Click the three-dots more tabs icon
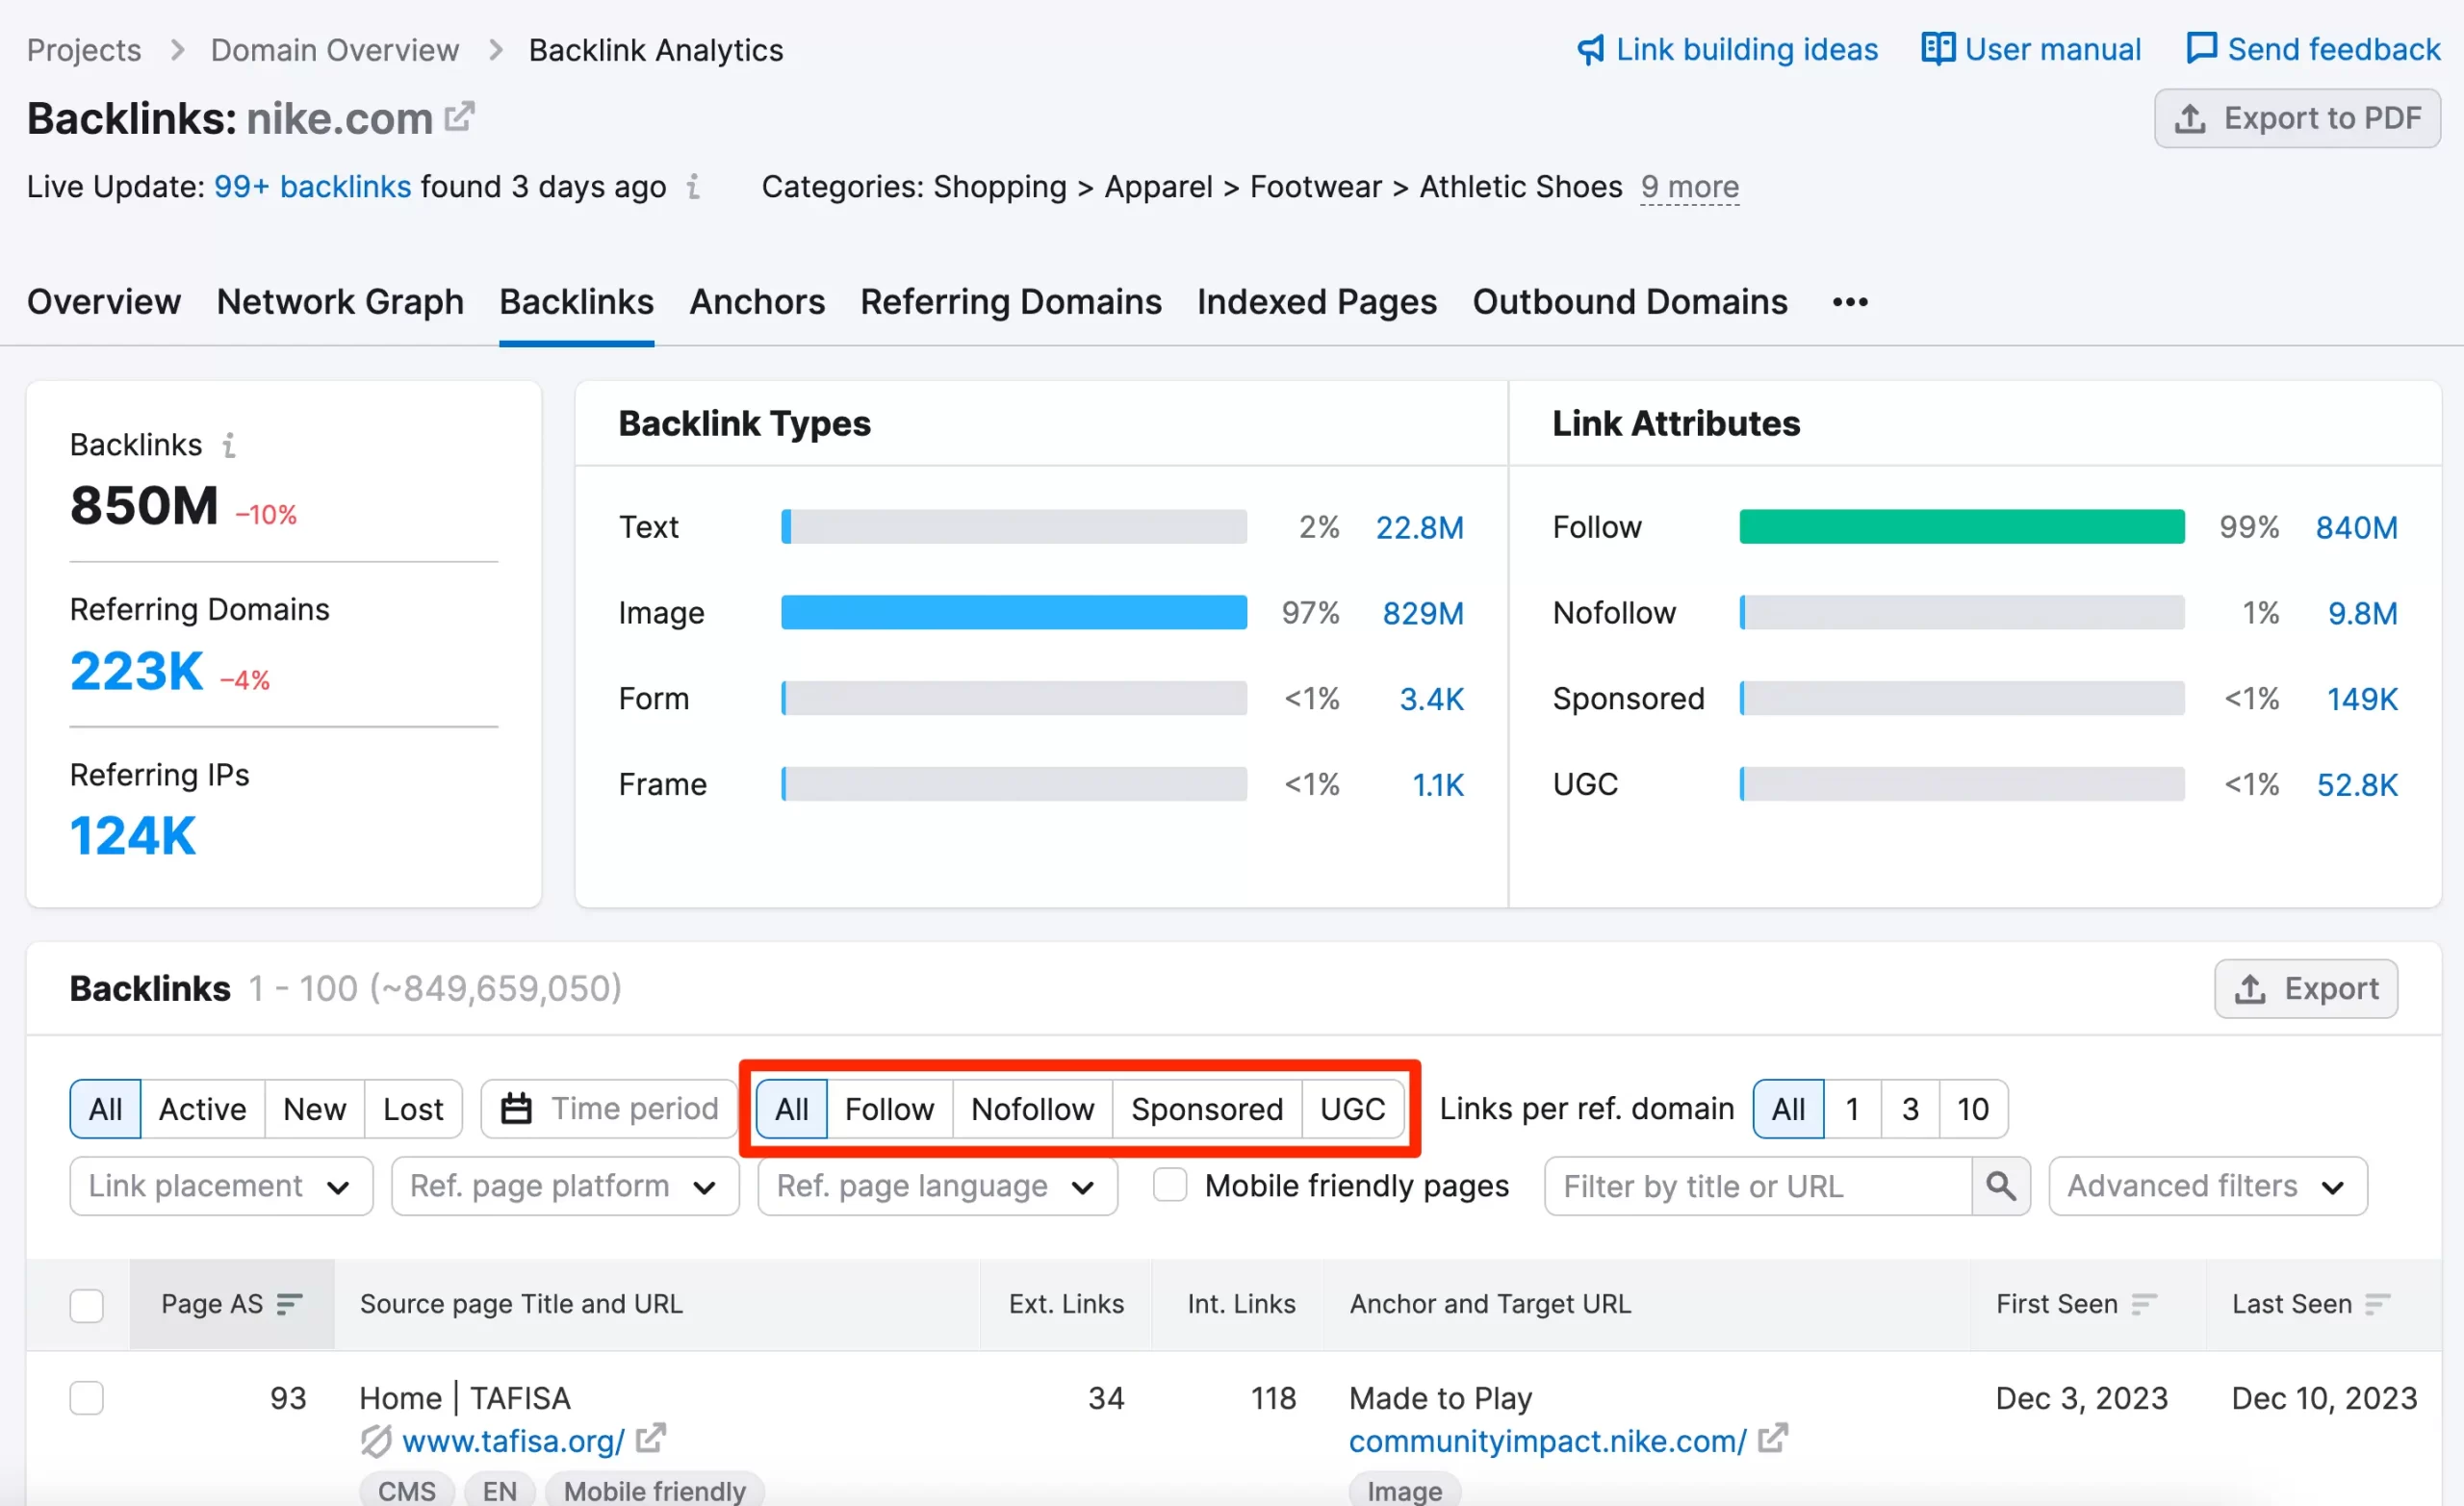2464x1506 pixels. pyautogui.click(x=1850, y=302)
